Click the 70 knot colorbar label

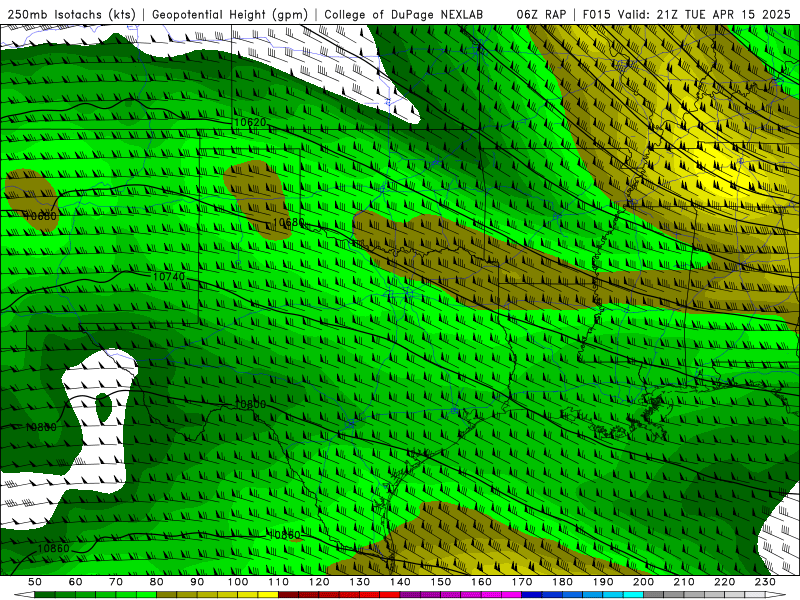[x=116, y=582]
